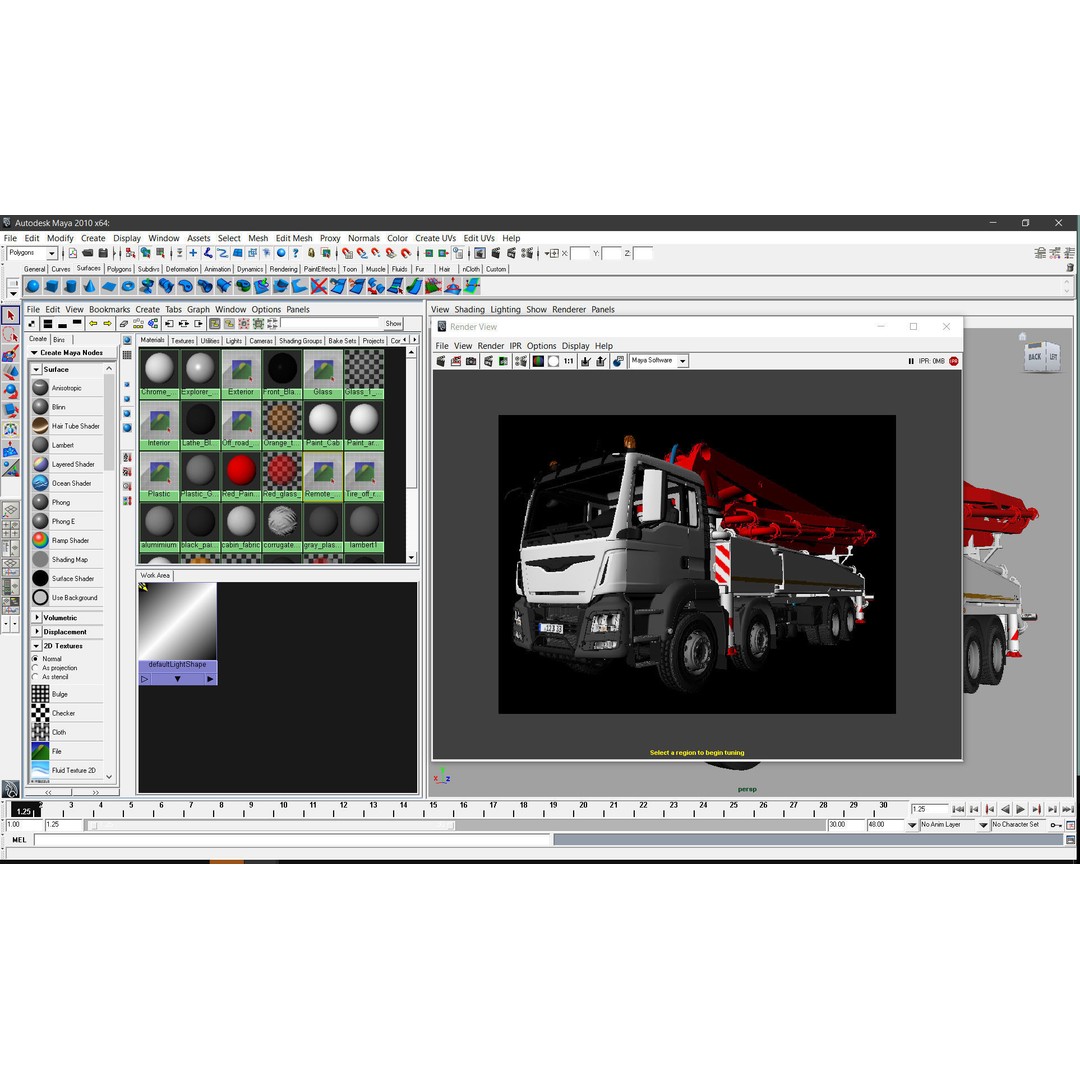Select the Red_Pain material swatch
1080x1080 pixels.
coord(239,471)
